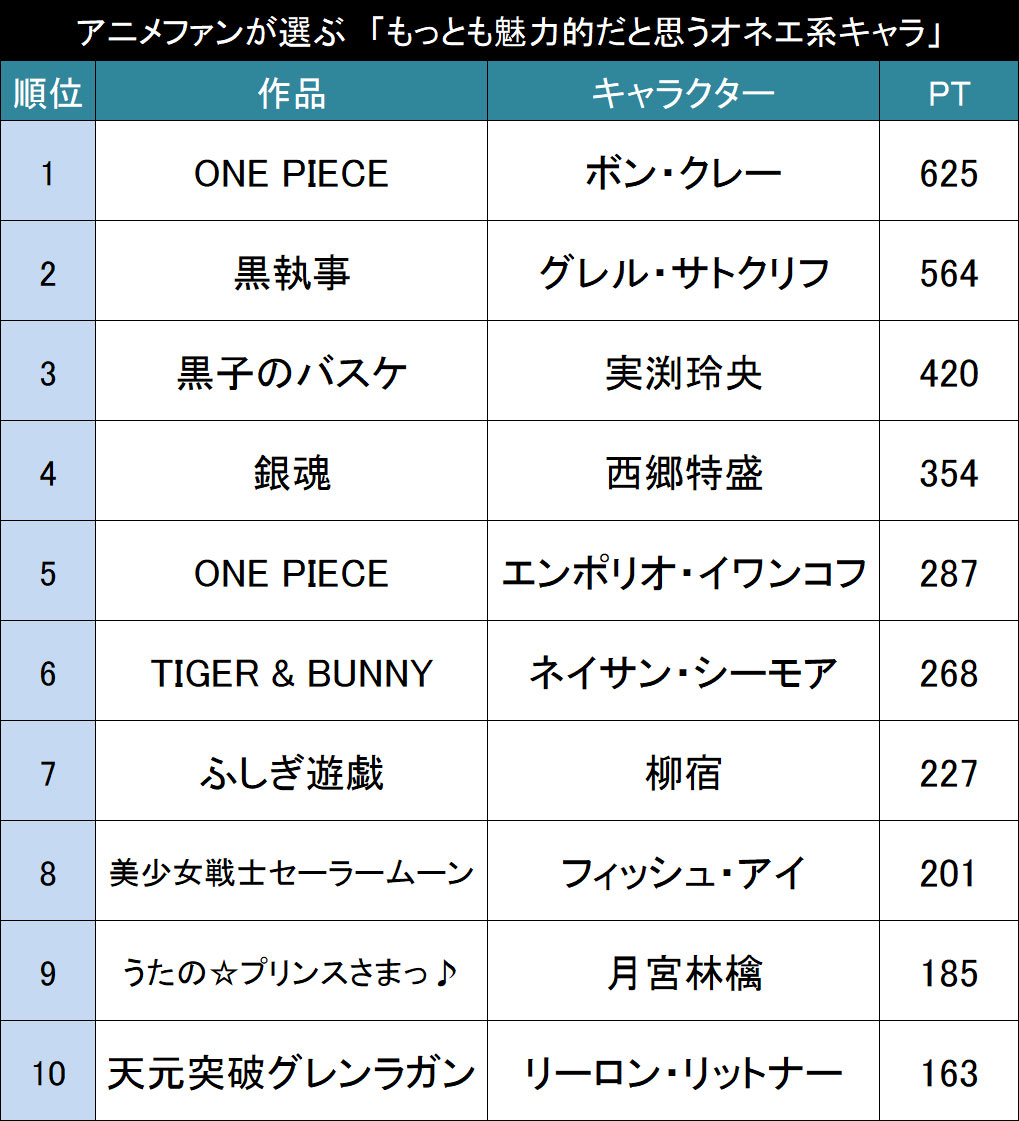Click the キャラクター column header
Image resolution: width=1019 pixels, height=1121 pixels.
[x=683, y=92]
